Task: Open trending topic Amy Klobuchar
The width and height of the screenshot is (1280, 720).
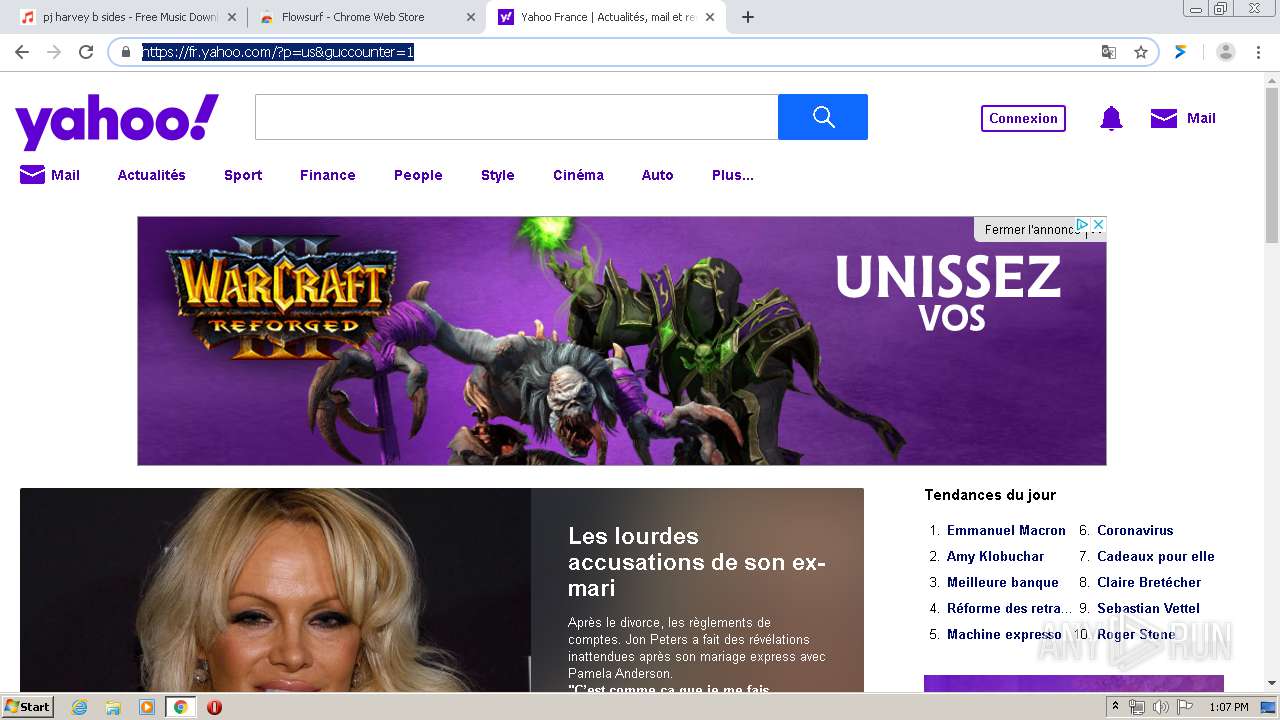Action: (x=995, y=556)
